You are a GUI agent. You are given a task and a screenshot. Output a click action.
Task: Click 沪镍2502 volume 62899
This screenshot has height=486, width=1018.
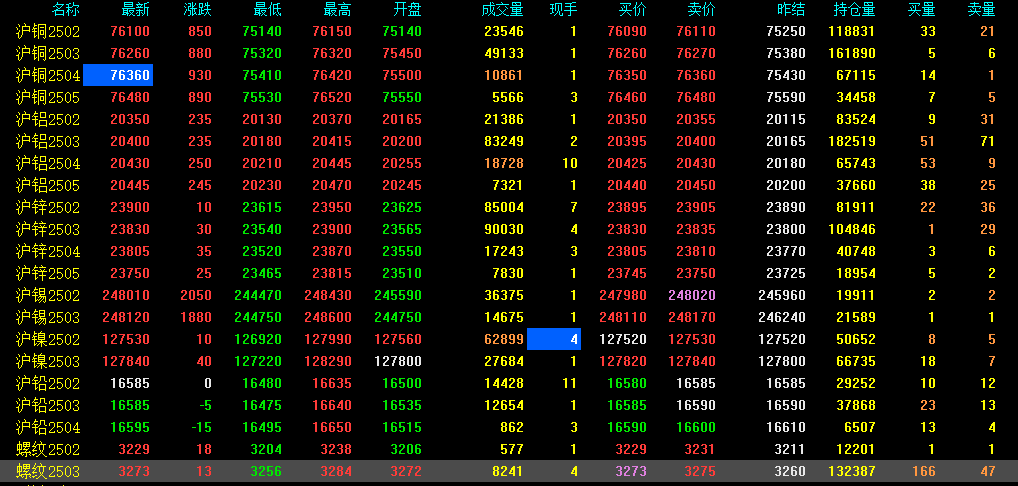coord(504,339)
